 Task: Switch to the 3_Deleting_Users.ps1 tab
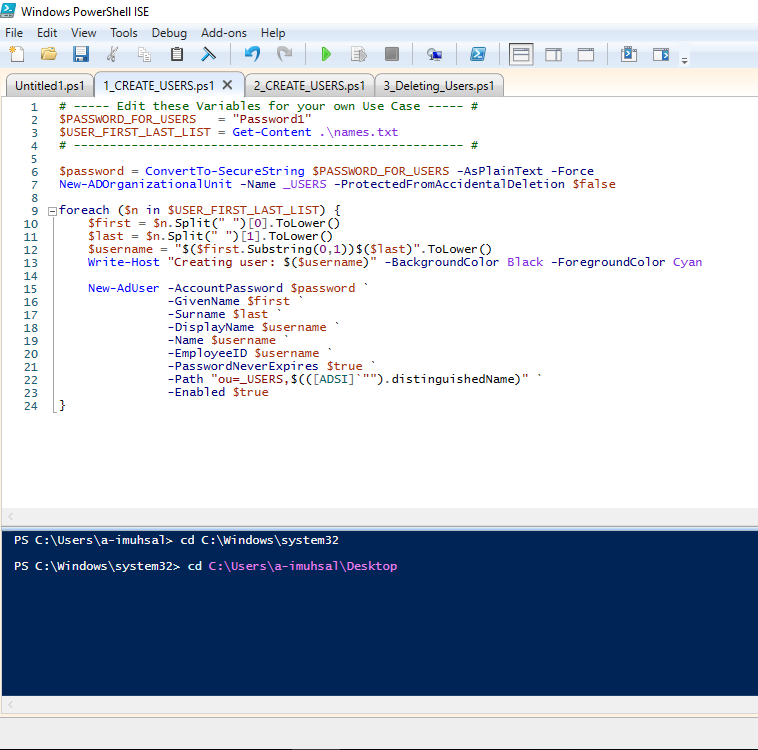pos(439,85)
